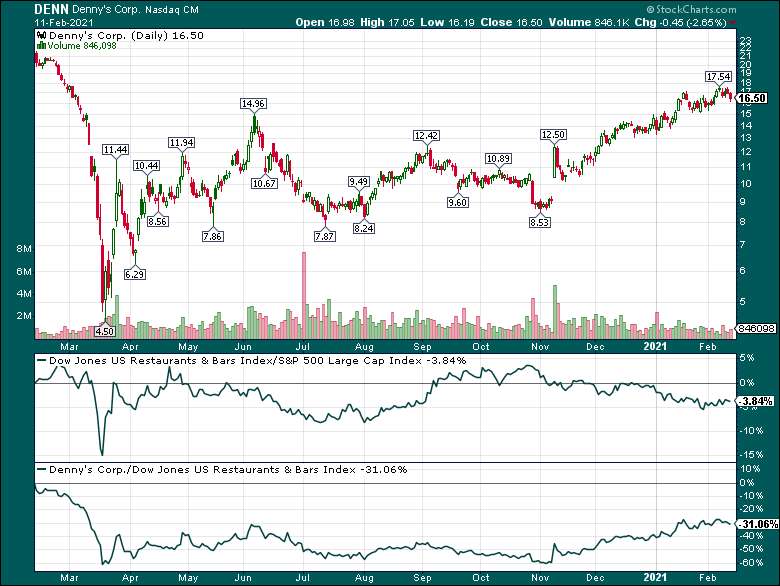Click the Volume 846,098 legend text

click(x=82, y=46)
